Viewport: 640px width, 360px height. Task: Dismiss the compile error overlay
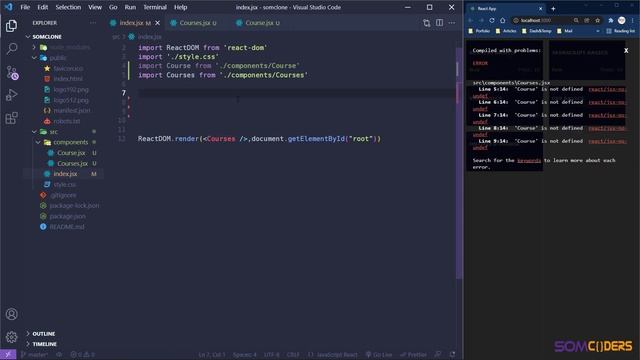pyautogui.click(x=626, y=51)
